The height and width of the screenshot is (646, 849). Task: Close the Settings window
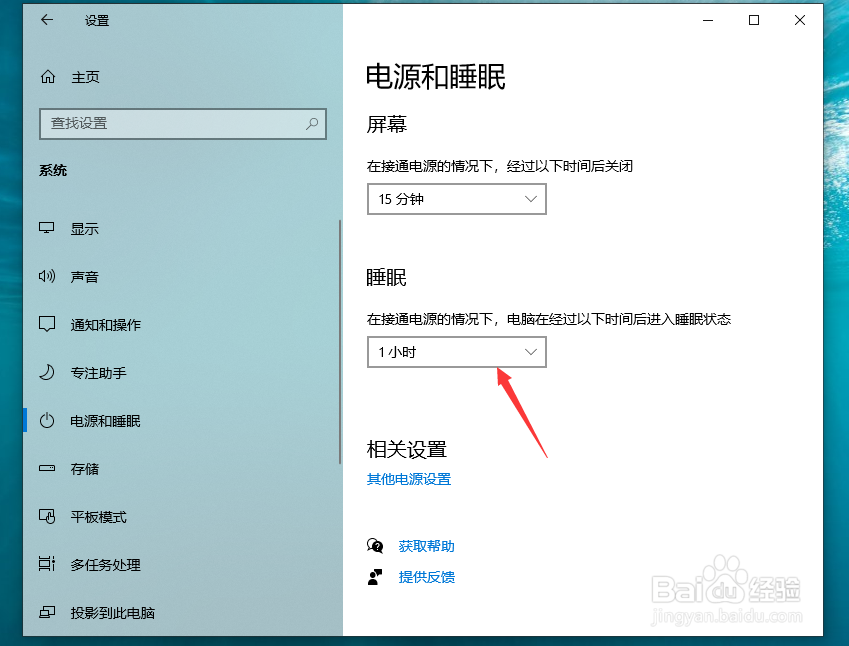[x=800, y=21]
